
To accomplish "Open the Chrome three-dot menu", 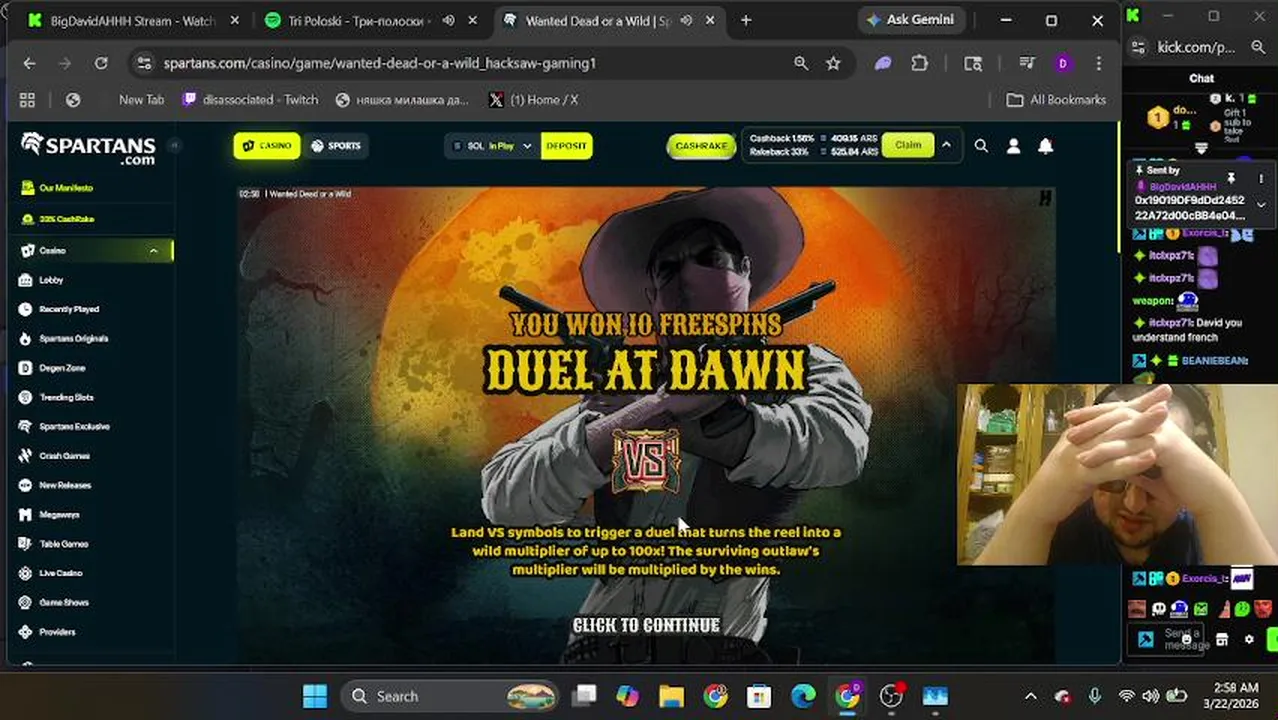I will (x=1099, y=63).
